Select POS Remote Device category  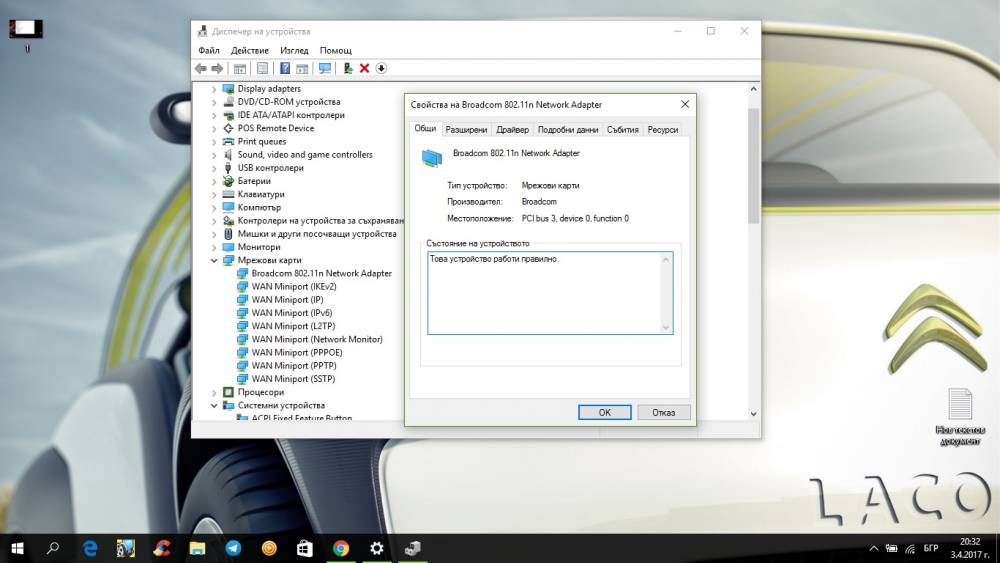point(276,128)
